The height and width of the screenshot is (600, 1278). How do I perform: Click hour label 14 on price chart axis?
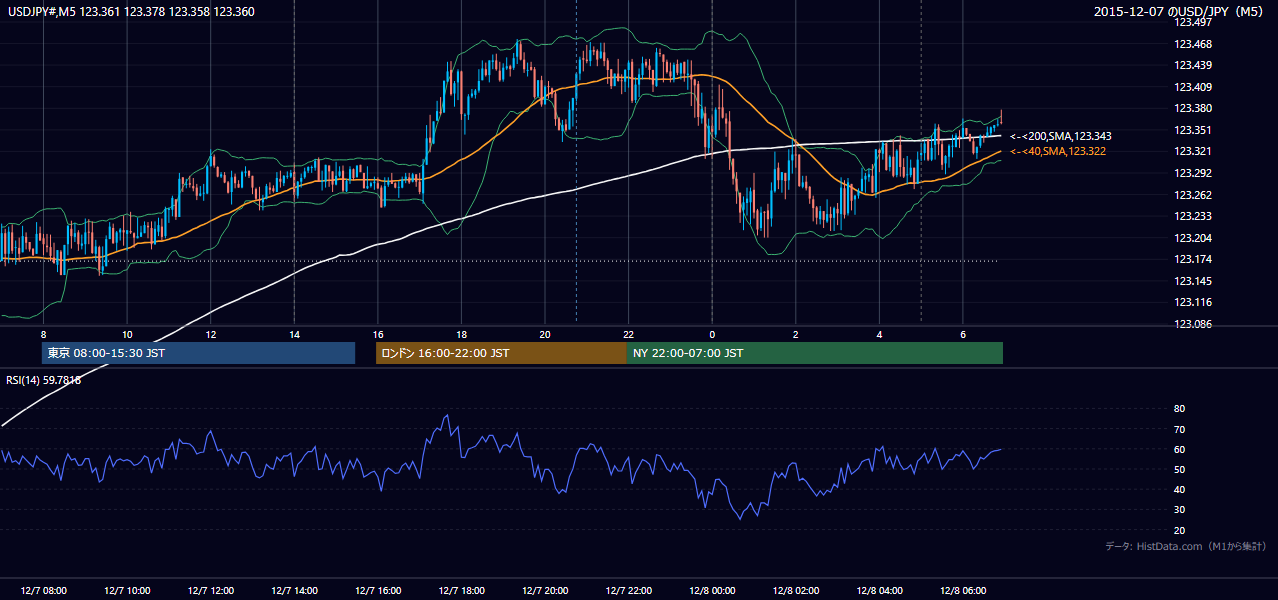point(294,334)
